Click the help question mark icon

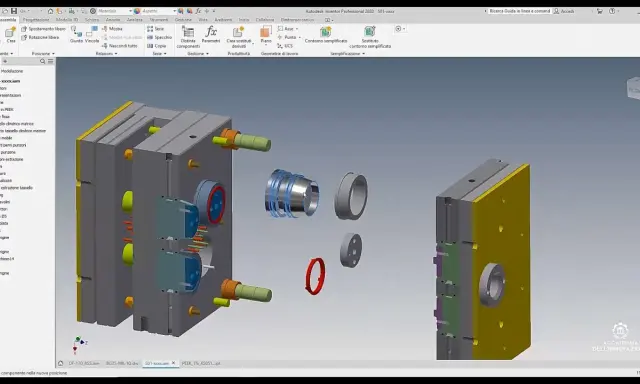coord(612,11)
